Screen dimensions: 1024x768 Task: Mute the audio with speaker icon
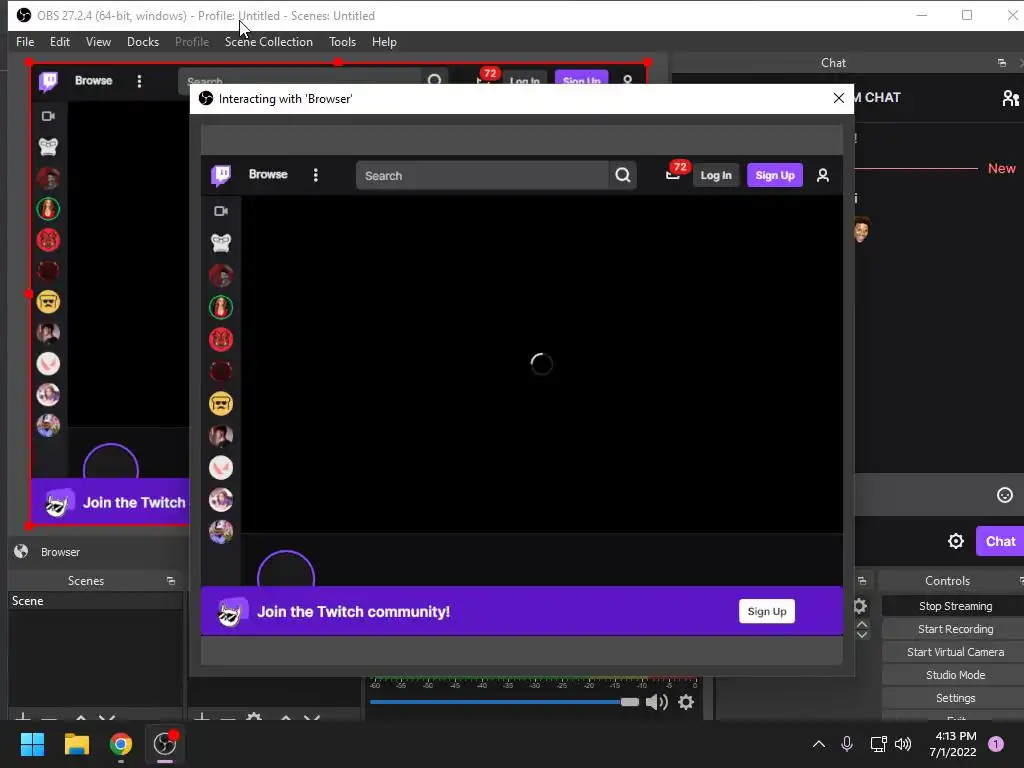pos(656,702)
